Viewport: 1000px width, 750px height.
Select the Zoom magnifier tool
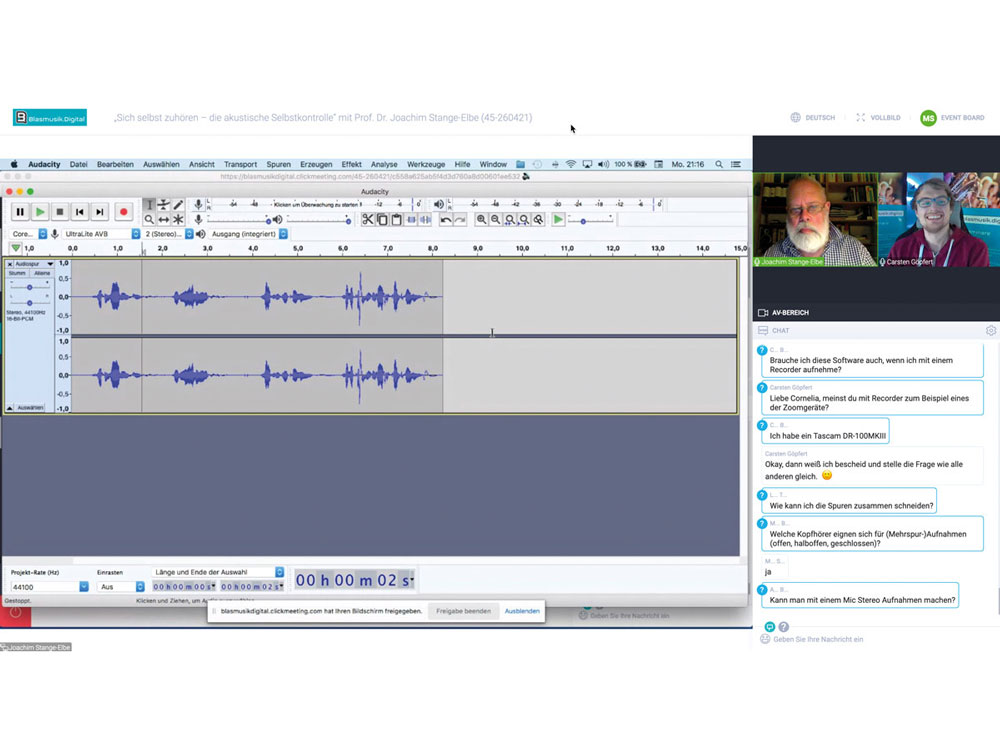[x=149, y=219]
